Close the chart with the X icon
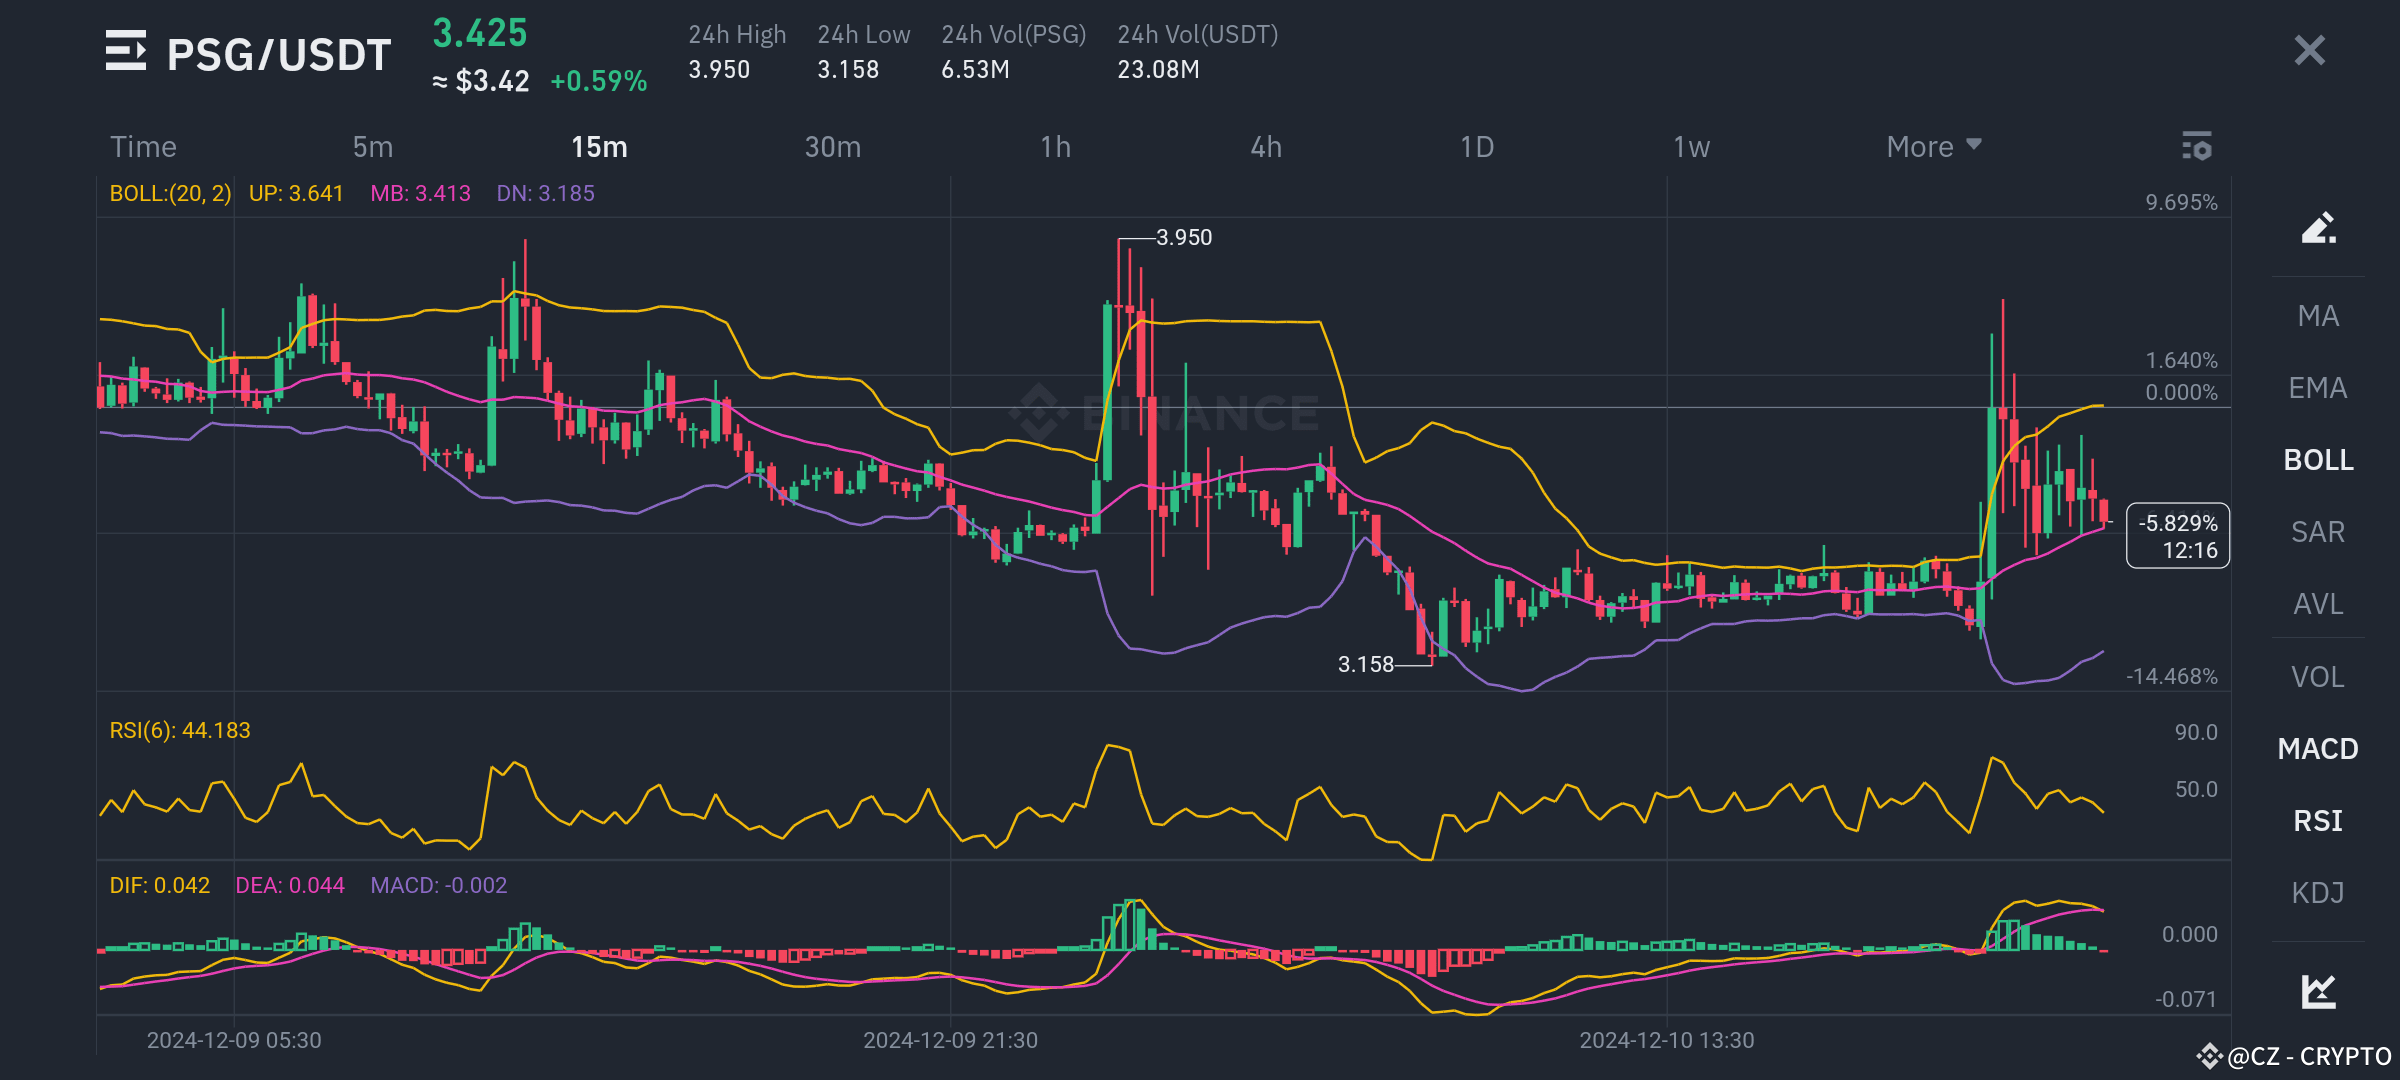This screenshot has width=2400, height=1080. 2309,50
